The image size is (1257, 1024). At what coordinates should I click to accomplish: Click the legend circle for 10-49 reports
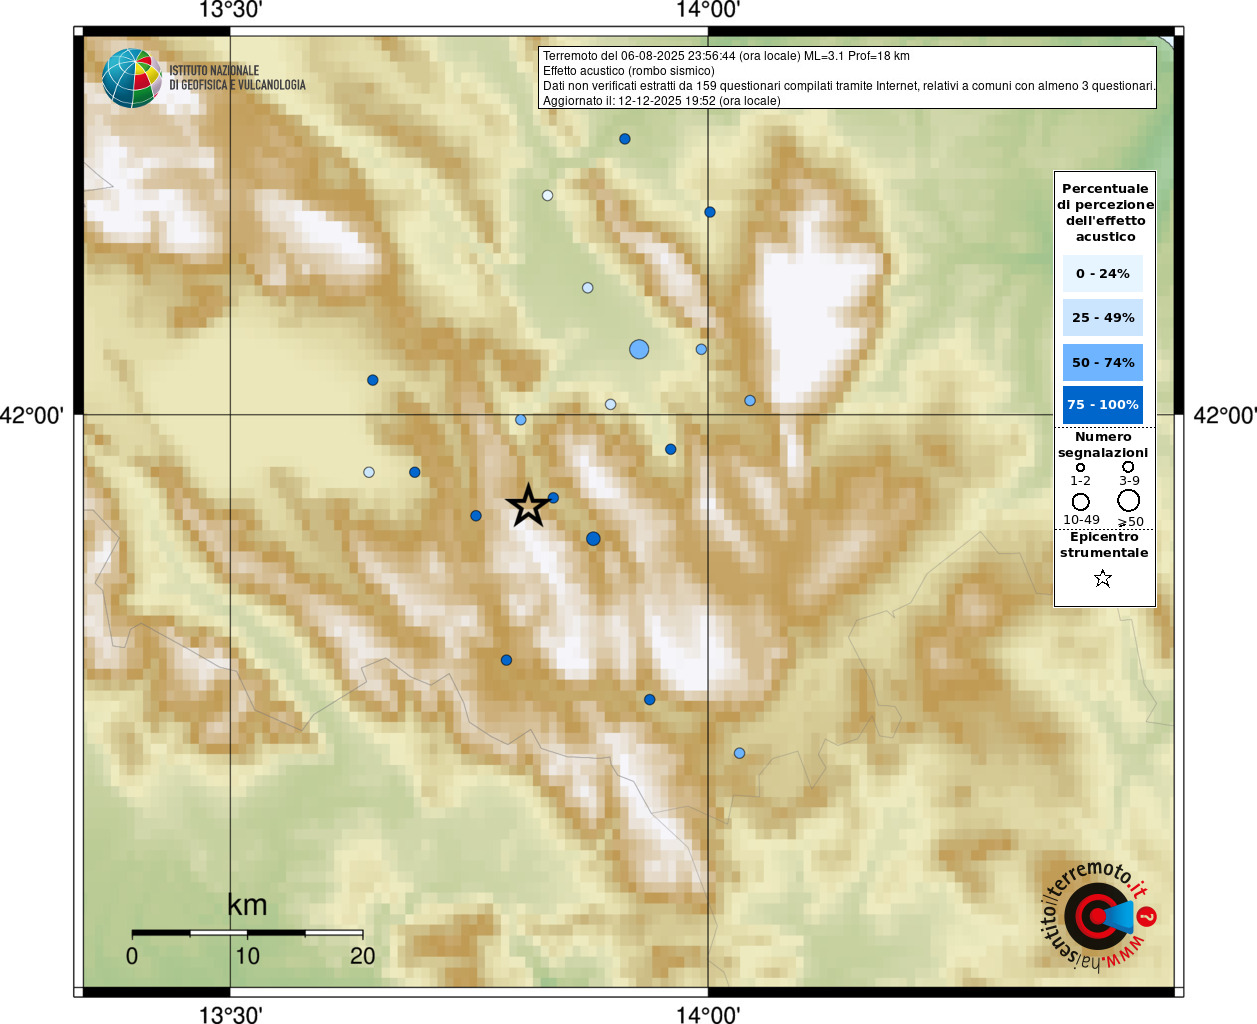click(1081, 501)
